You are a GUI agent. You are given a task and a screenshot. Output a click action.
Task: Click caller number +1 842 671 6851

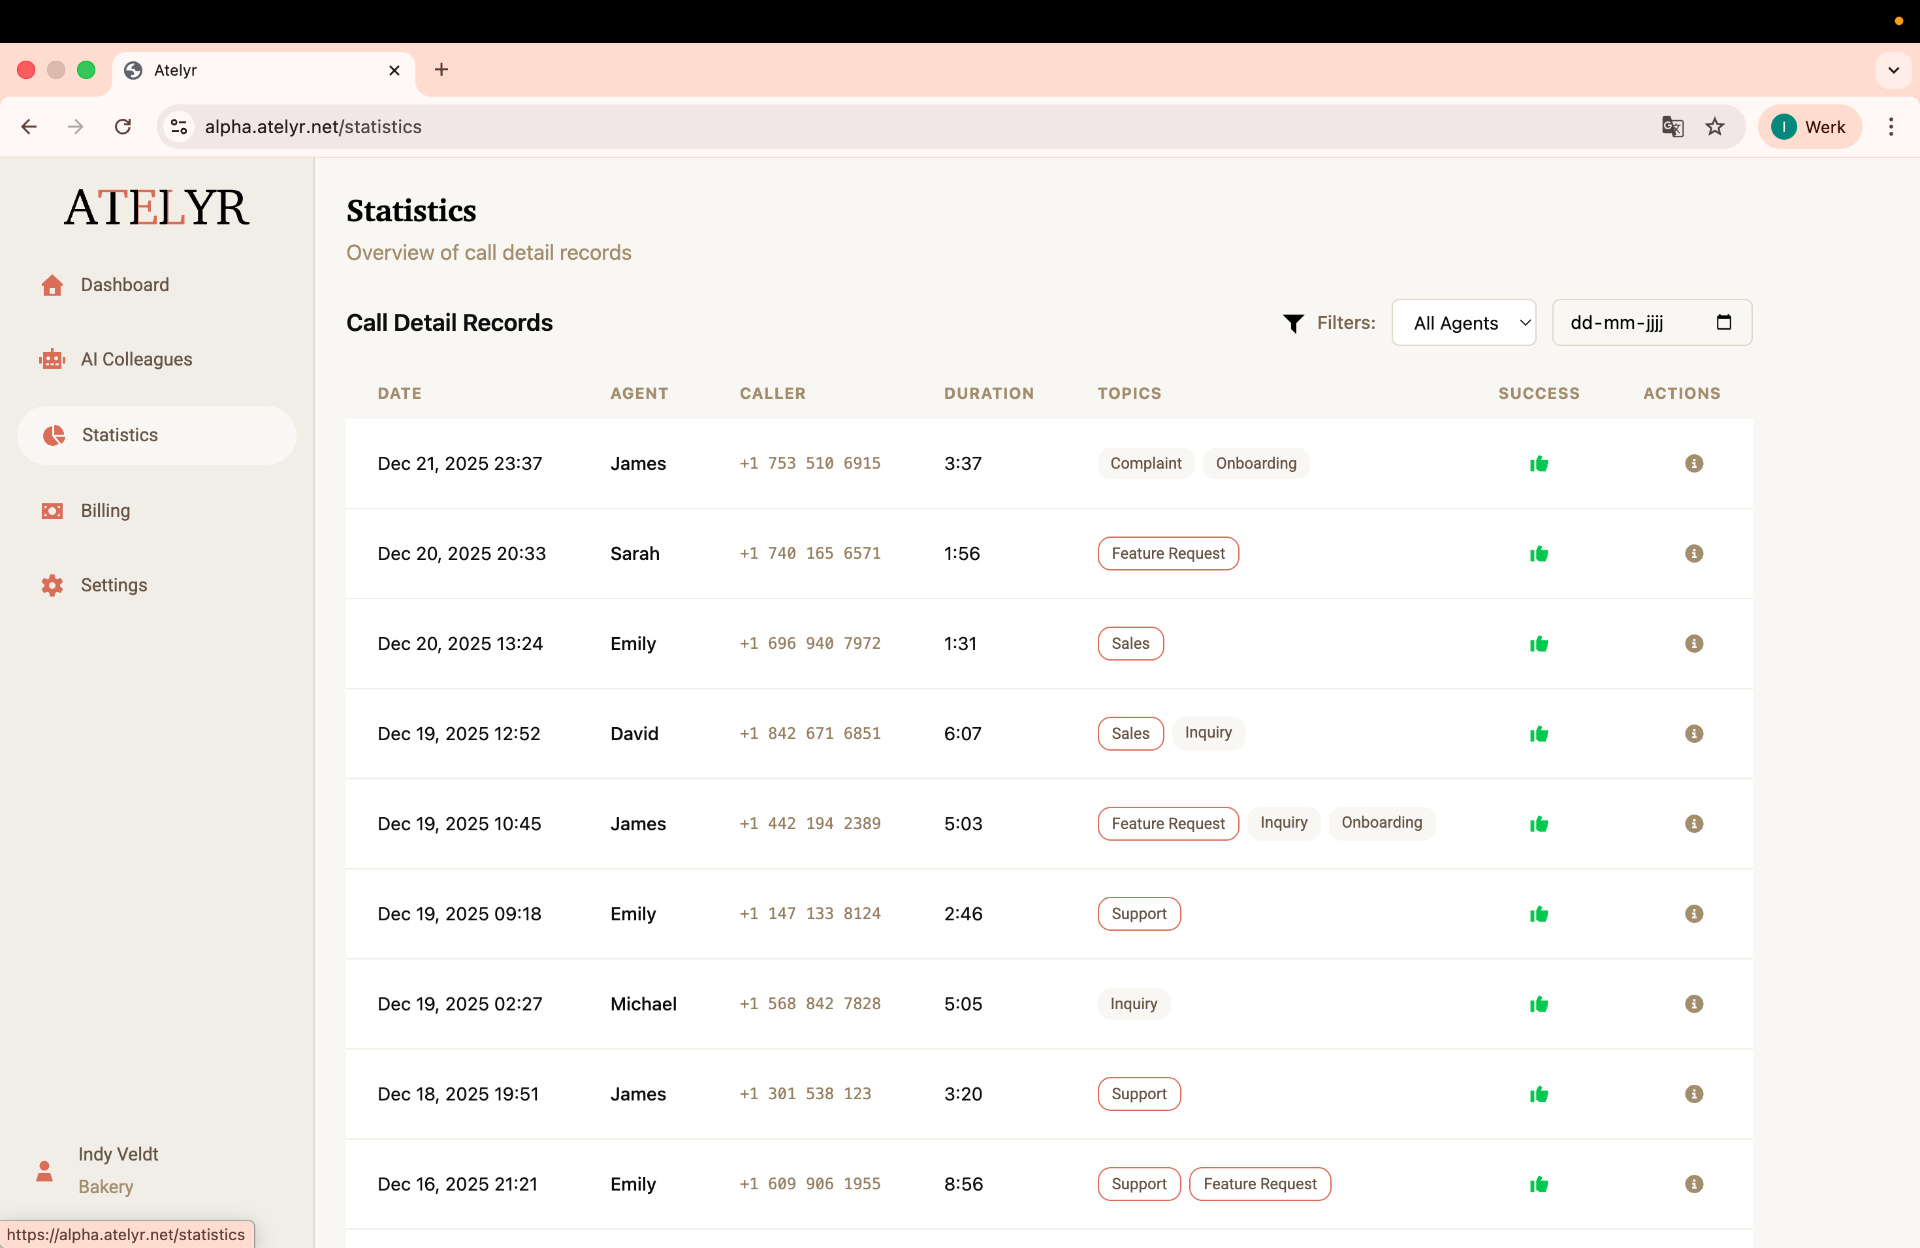(x=810, y=734)
